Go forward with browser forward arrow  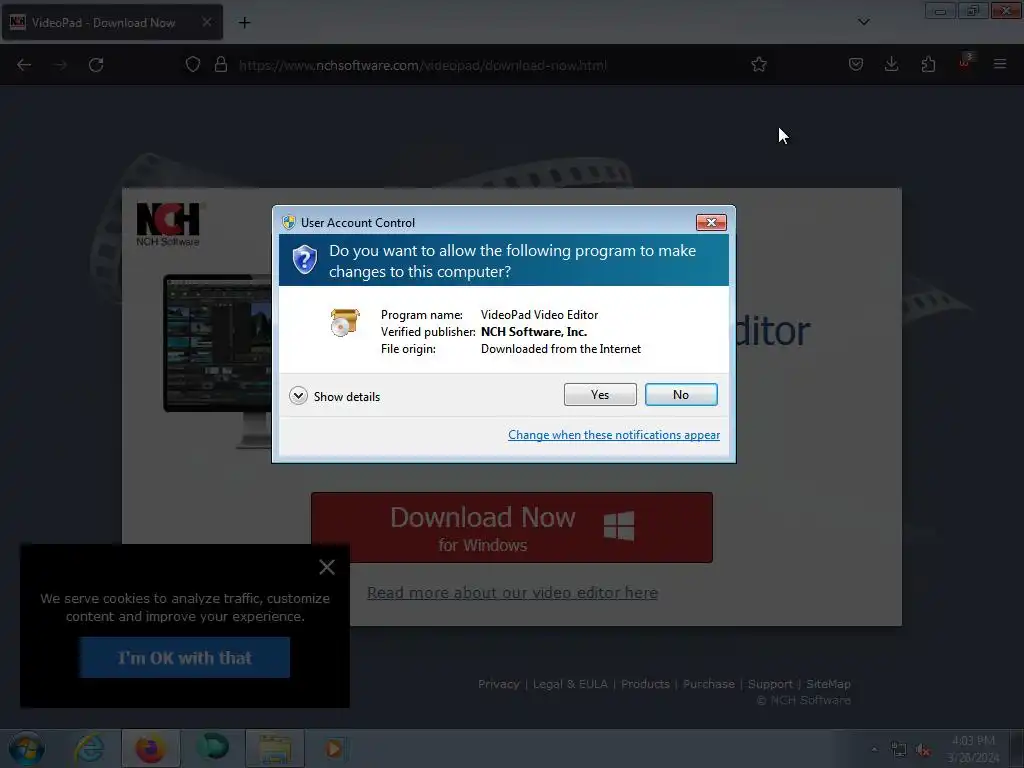tap(60, 65)
